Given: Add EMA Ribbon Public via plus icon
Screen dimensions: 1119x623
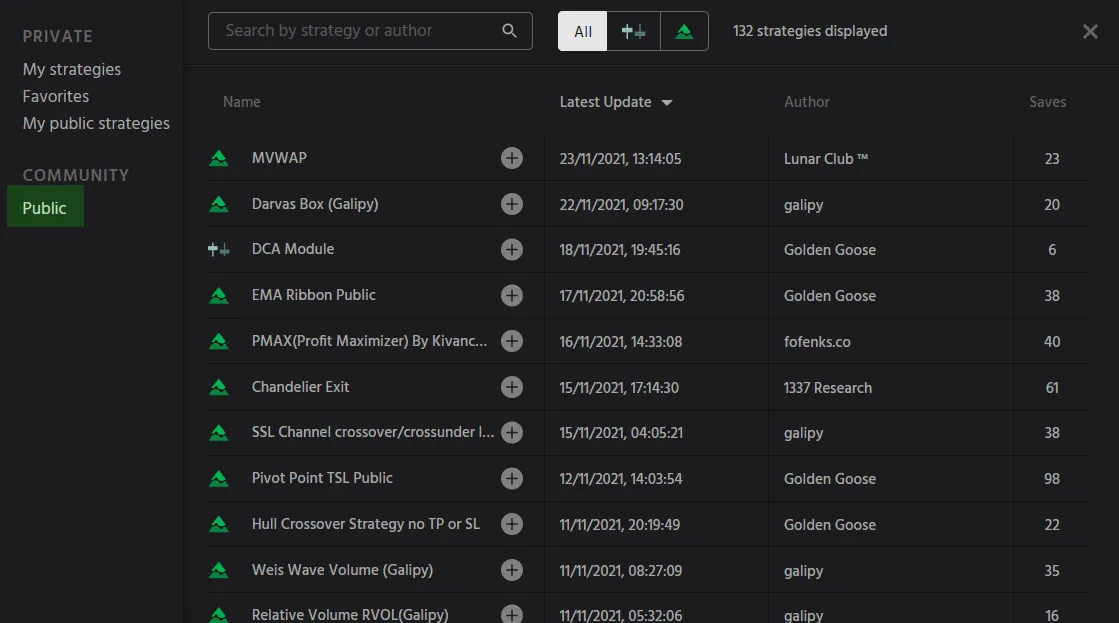Looking at the screenshot, I should [x=512, y=295].
